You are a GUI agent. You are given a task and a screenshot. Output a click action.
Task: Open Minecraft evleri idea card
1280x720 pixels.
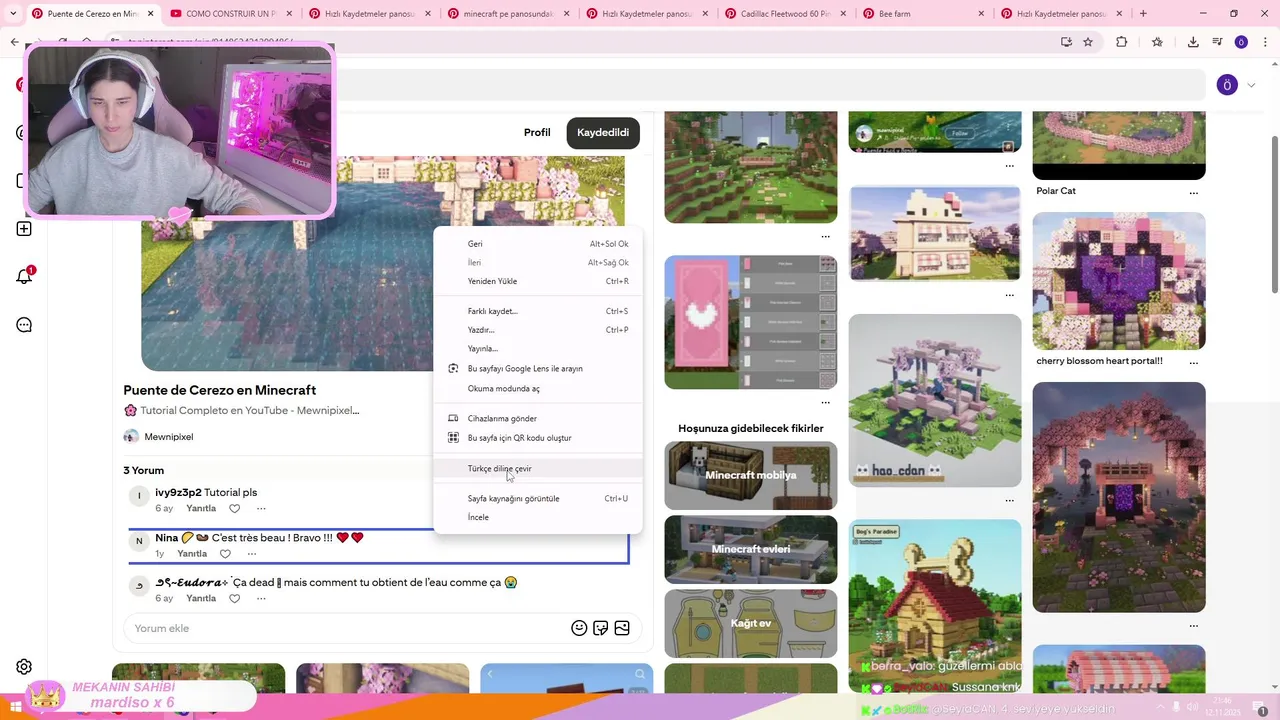point(750,549)
